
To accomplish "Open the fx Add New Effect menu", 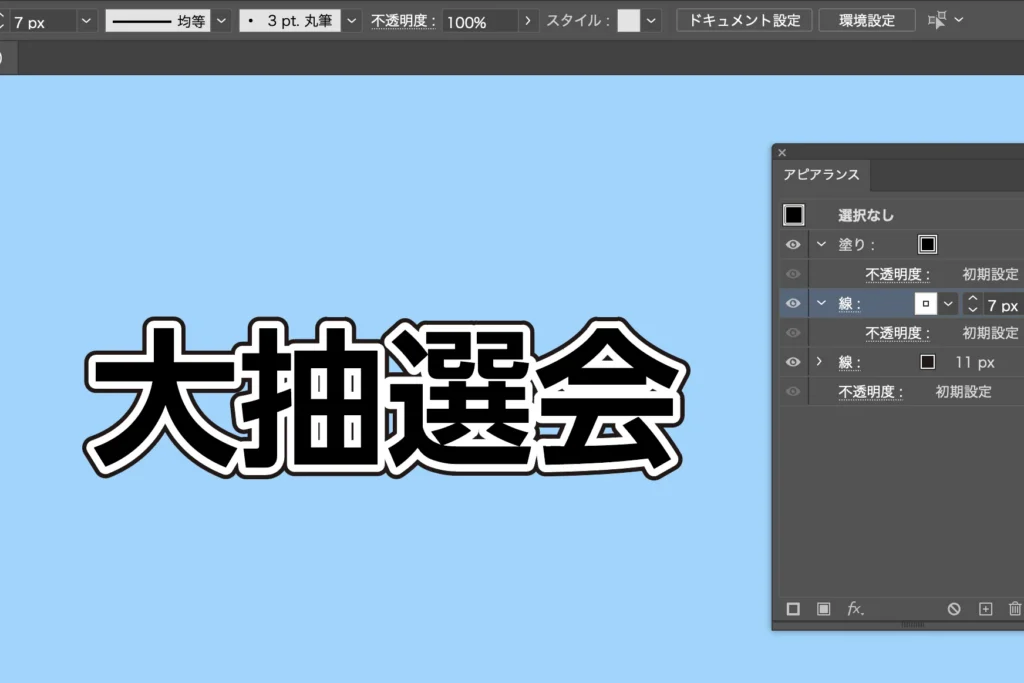I will [855, 608].
